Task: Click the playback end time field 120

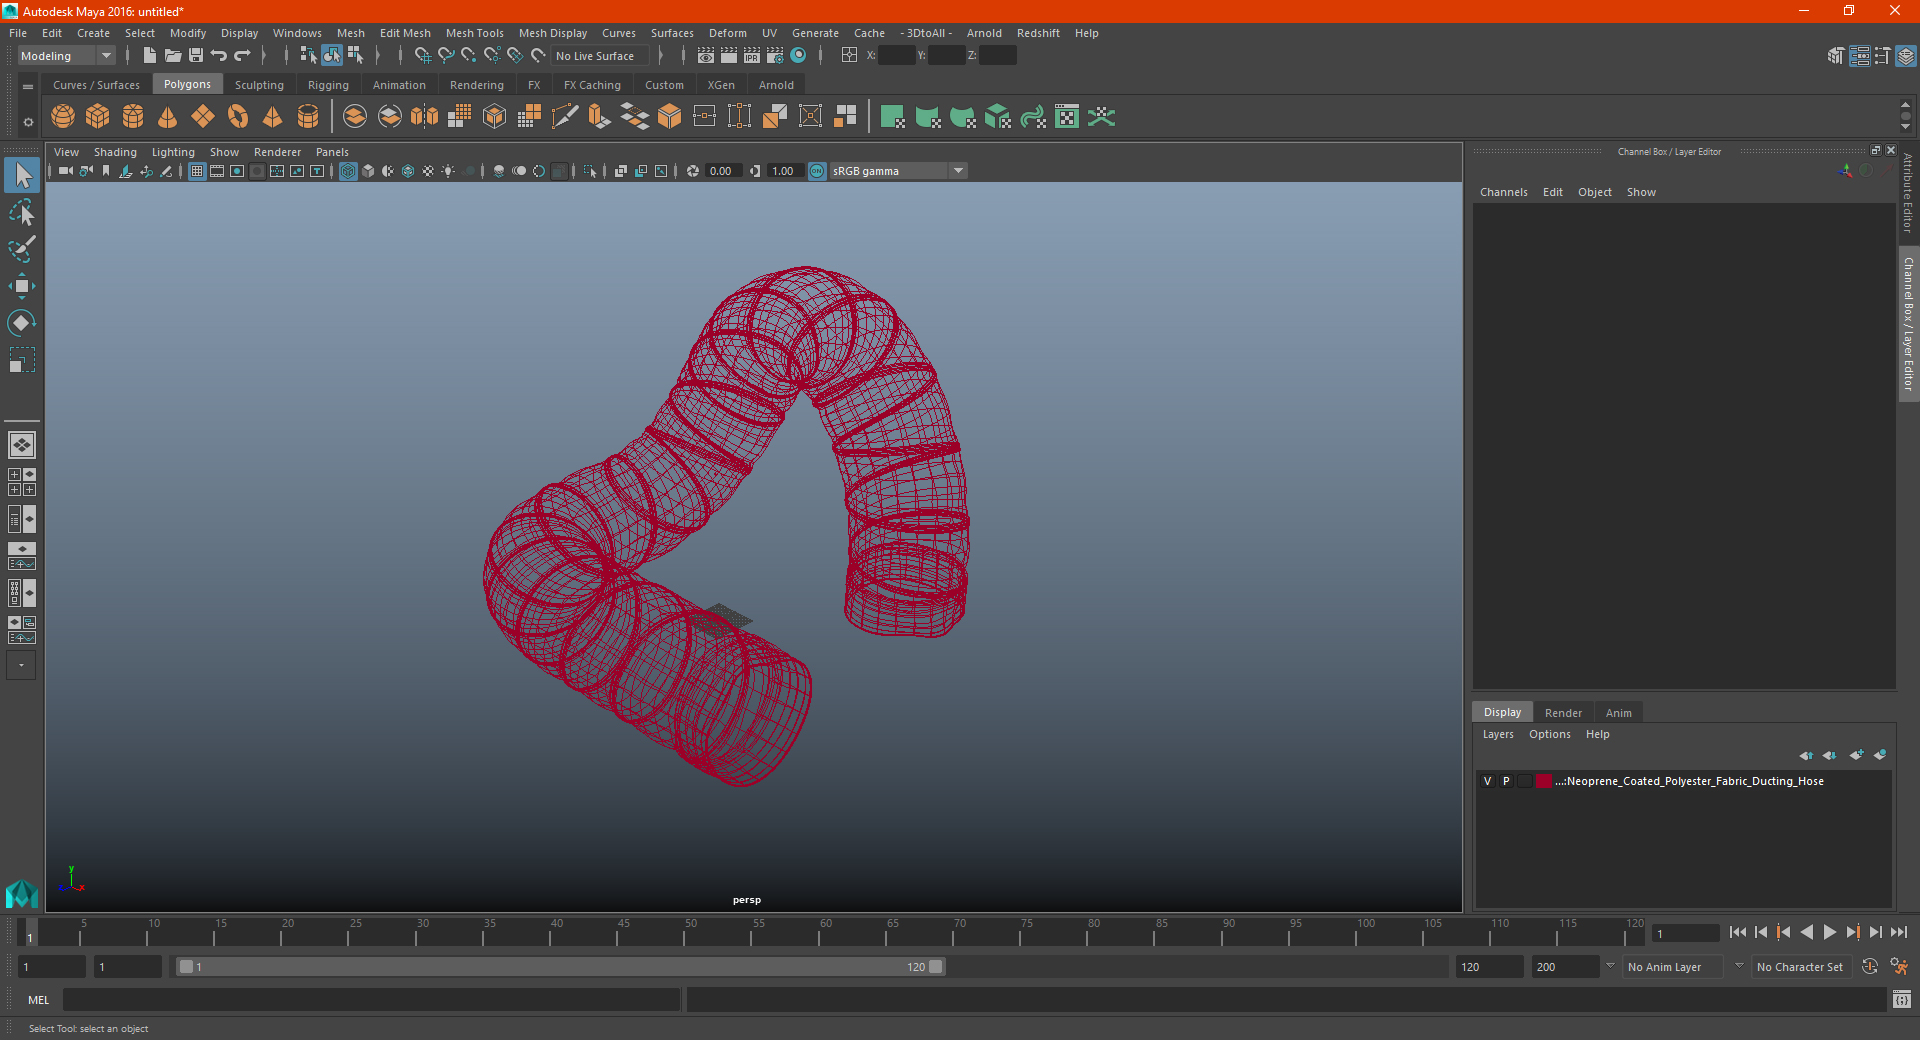Action: tap(1489, 967)
